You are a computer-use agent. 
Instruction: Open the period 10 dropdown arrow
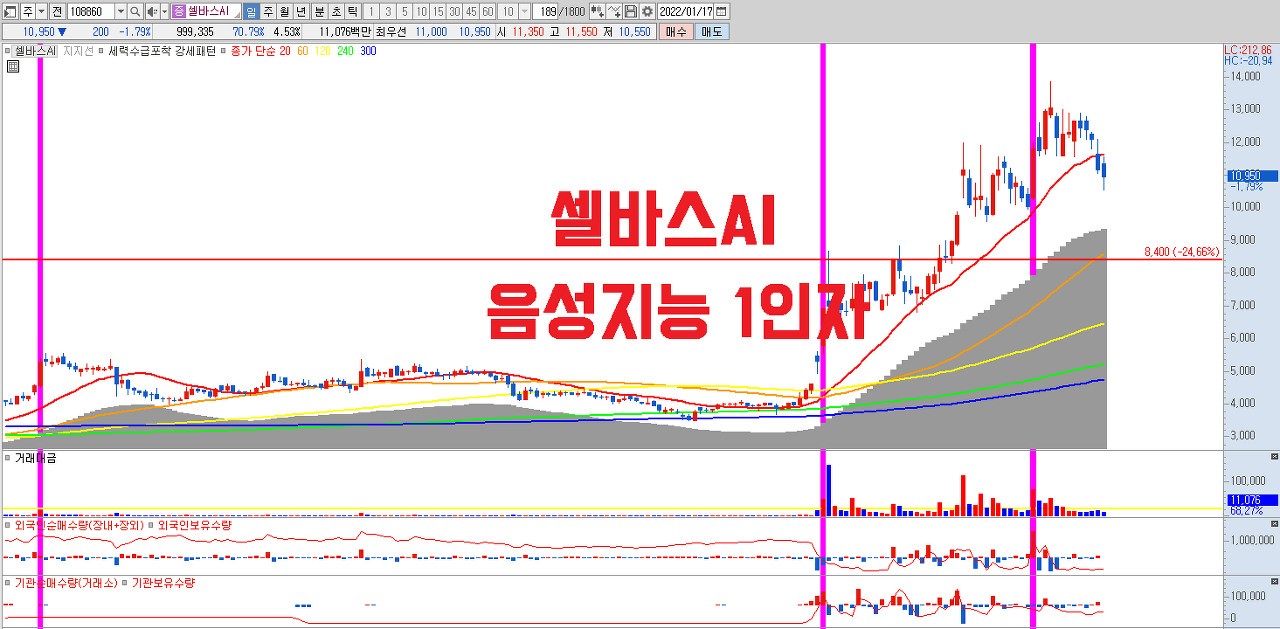[x=525, y=12]
